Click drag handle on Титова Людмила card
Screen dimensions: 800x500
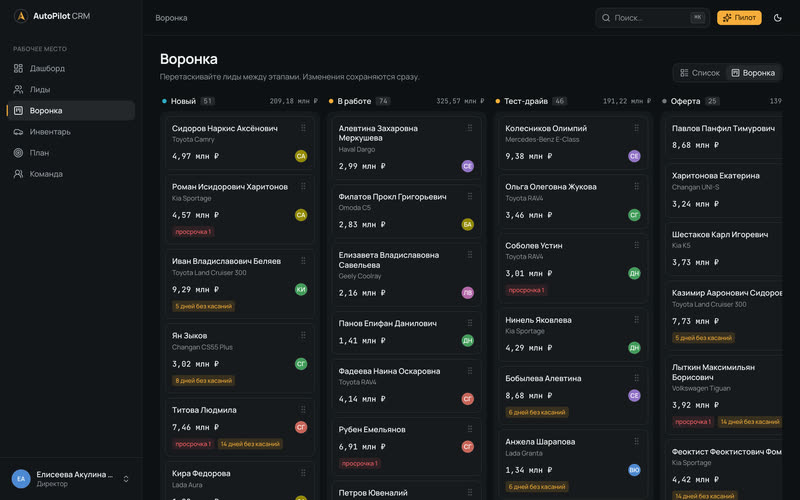303,410
